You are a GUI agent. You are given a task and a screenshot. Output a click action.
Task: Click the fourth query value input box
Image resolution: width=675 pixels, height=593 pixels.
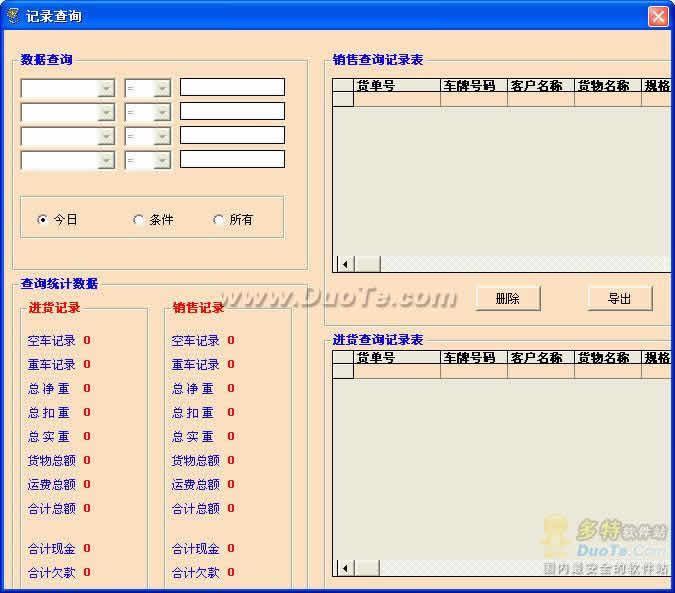(232, 159)
